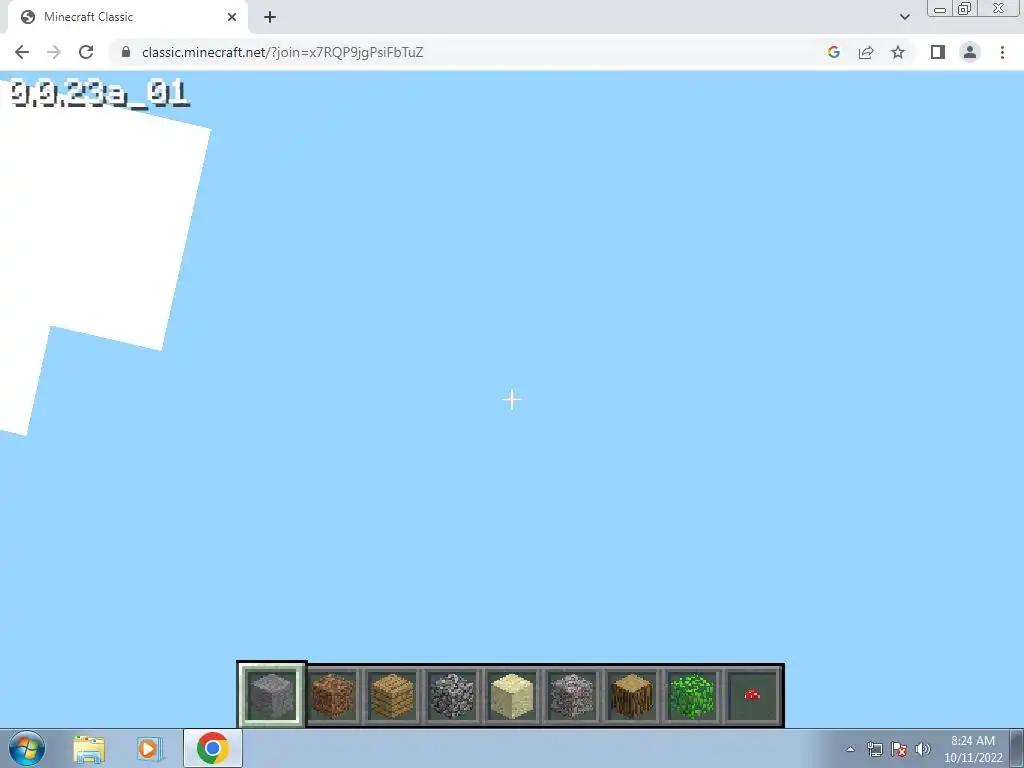Viewport: 1024px width, 768px height.
Task: Select the wood log block slot
Action: (x=632, y=695)
